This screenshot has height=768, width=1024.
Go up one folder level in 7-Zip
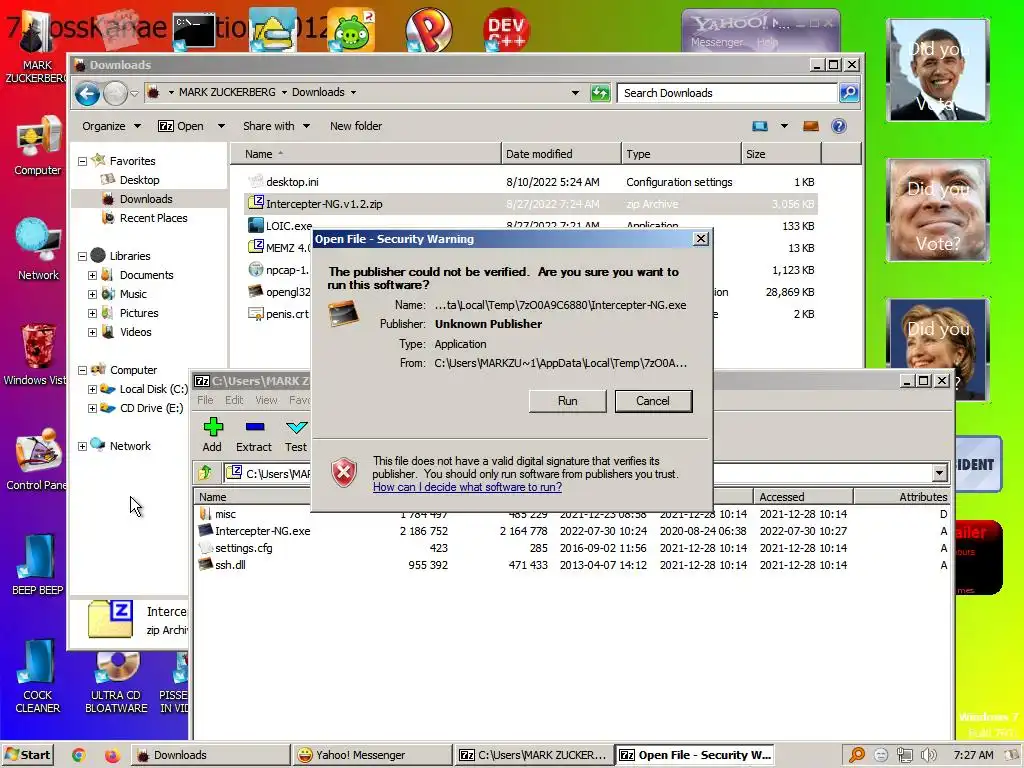pos(206,472)
